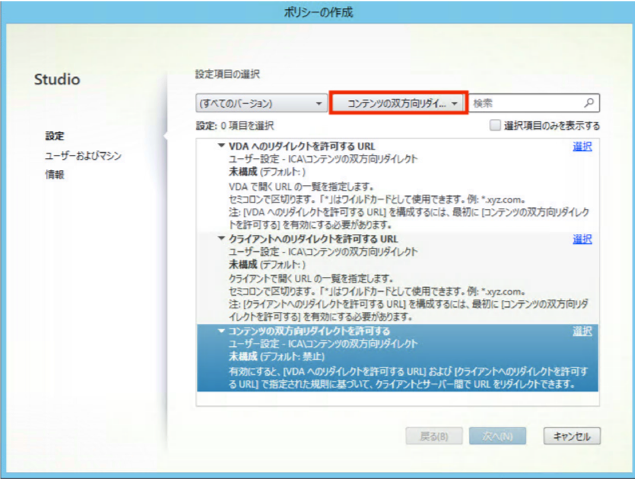Collapse the クライアントへのリダイレクトを許可する URL triangle

(221, 240)
